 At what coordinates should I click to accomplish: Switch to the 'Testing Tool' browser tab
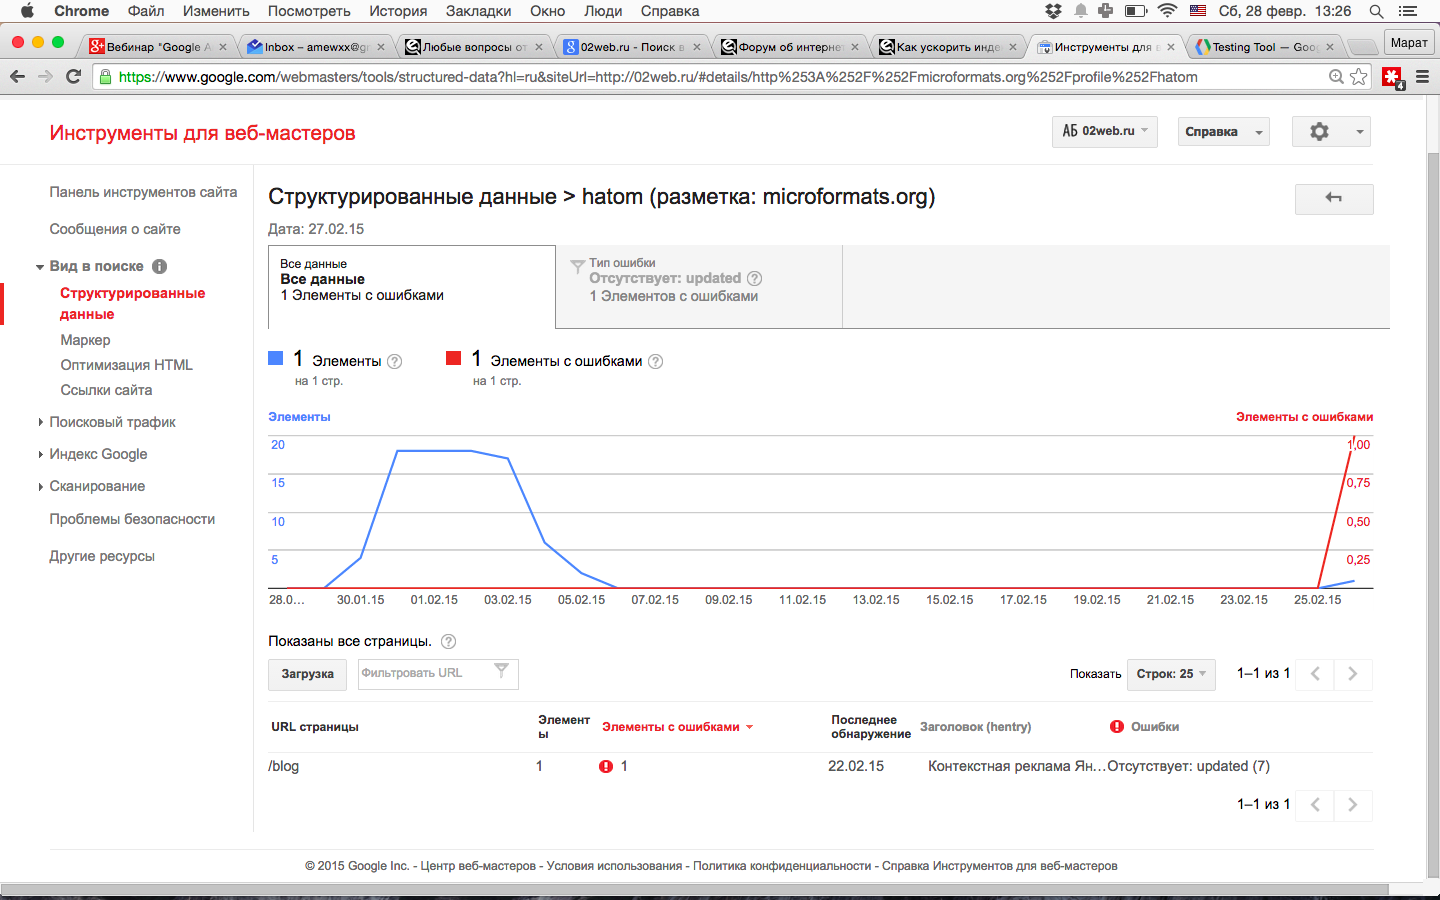point(1262,47)
